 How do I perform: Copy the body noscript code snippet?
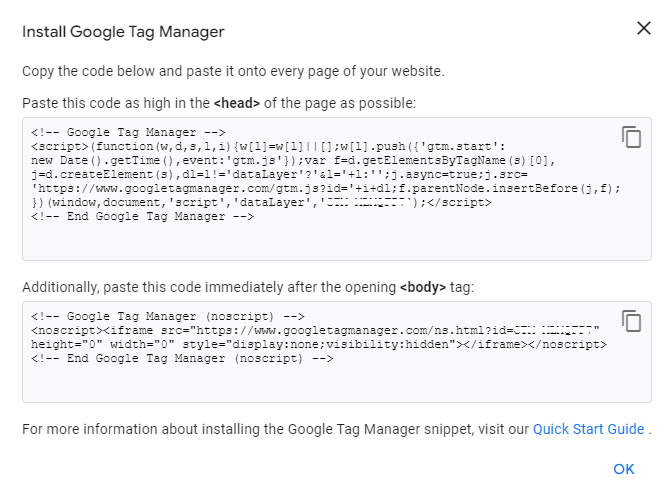(631, 321)
